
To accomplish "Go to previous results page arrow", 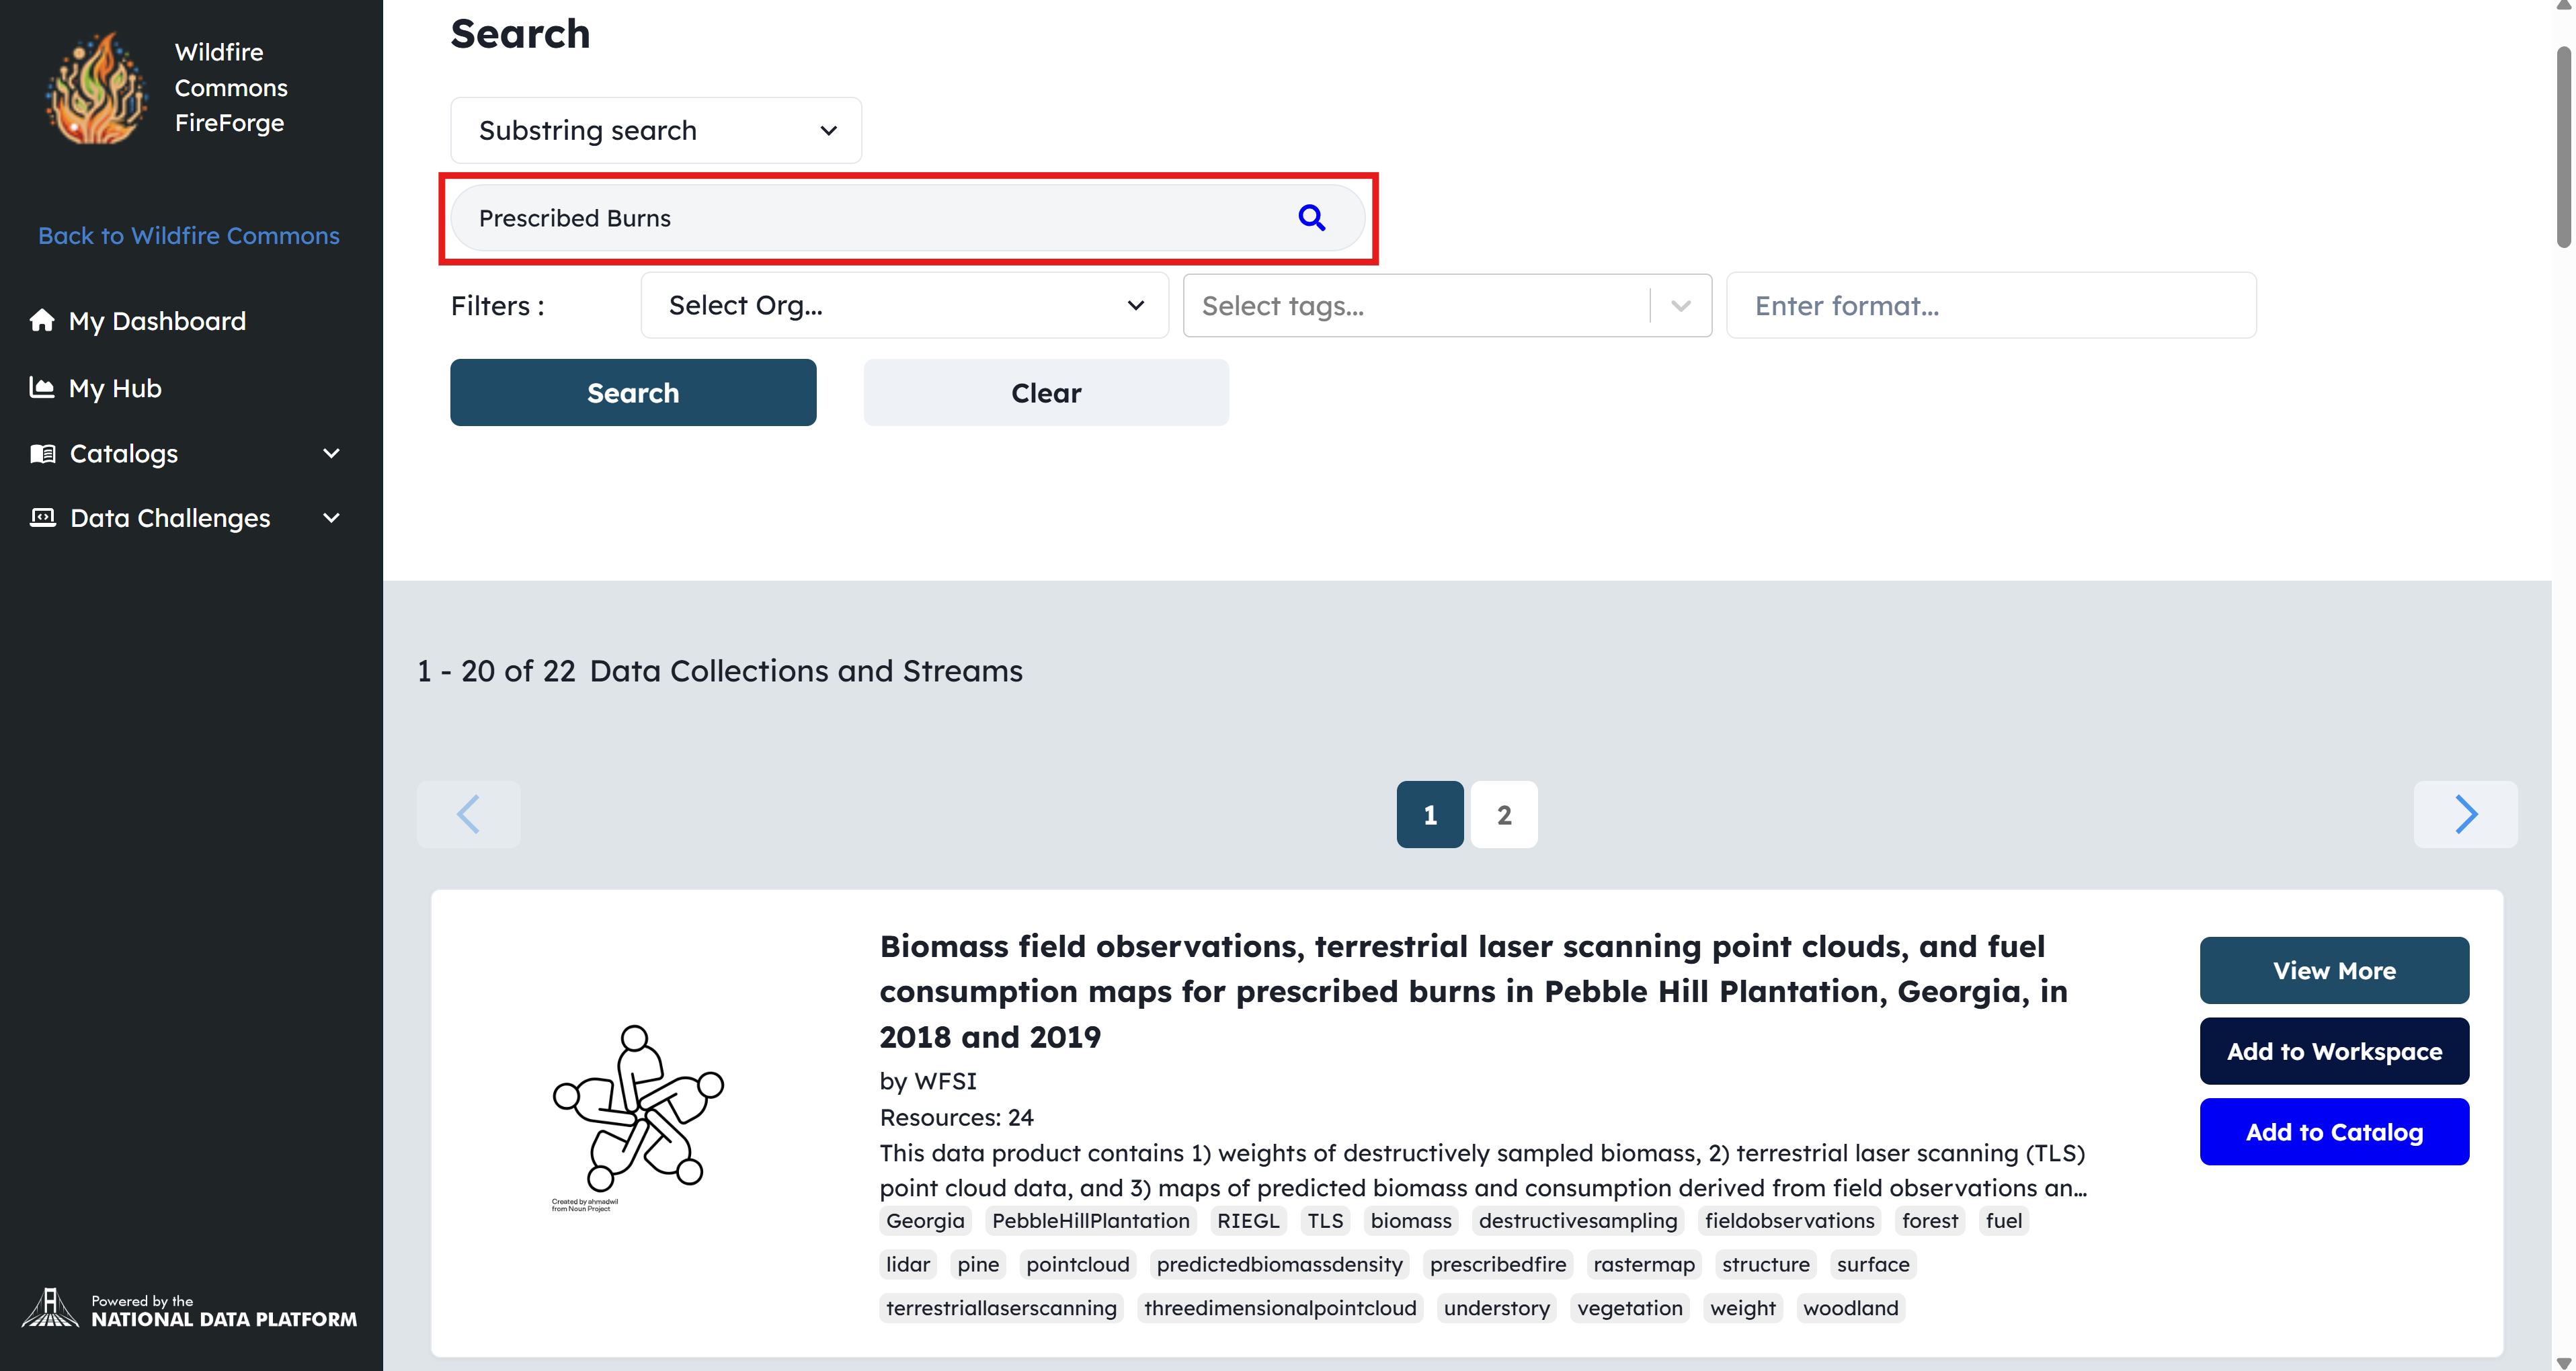I will pos(468,814).
